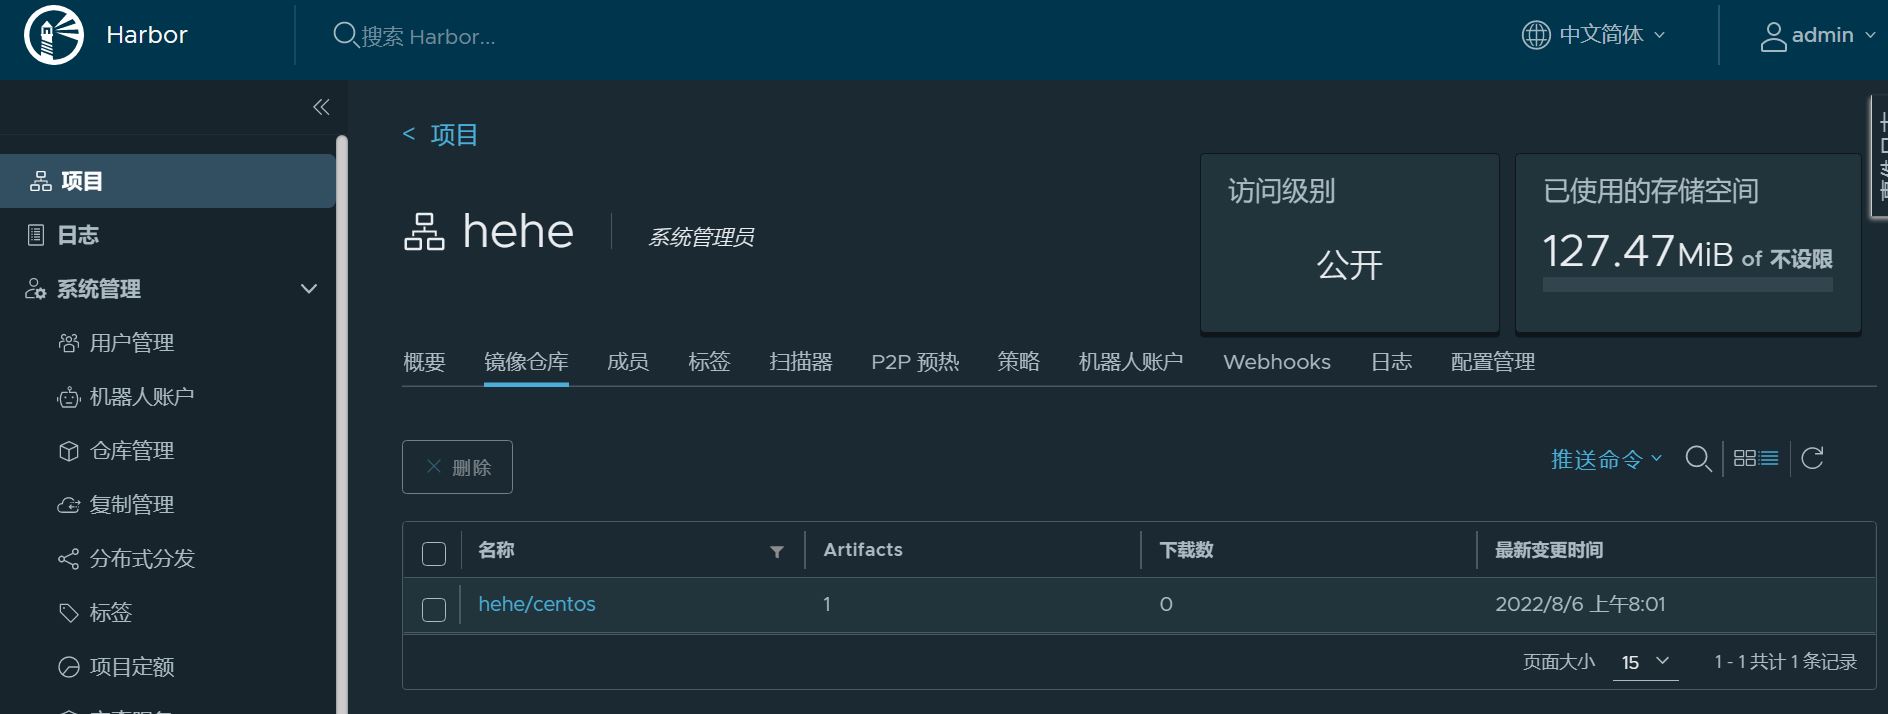Click the 搜索 Harbor search field
The height and width of the screenshot is (714, 1888).
point(428,36)
